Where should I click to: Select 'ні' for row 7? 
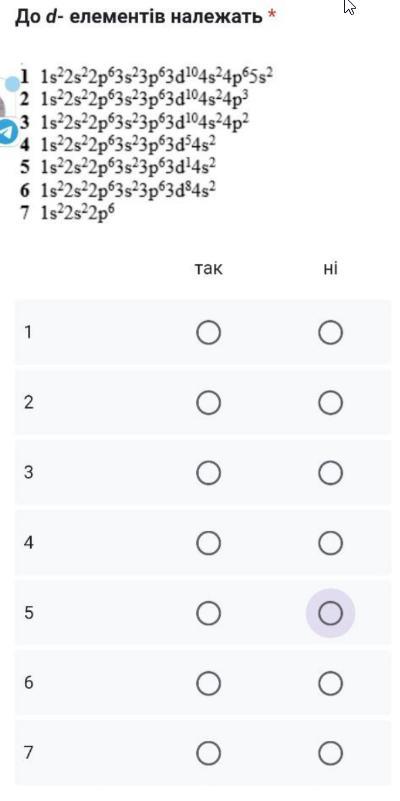331,753
